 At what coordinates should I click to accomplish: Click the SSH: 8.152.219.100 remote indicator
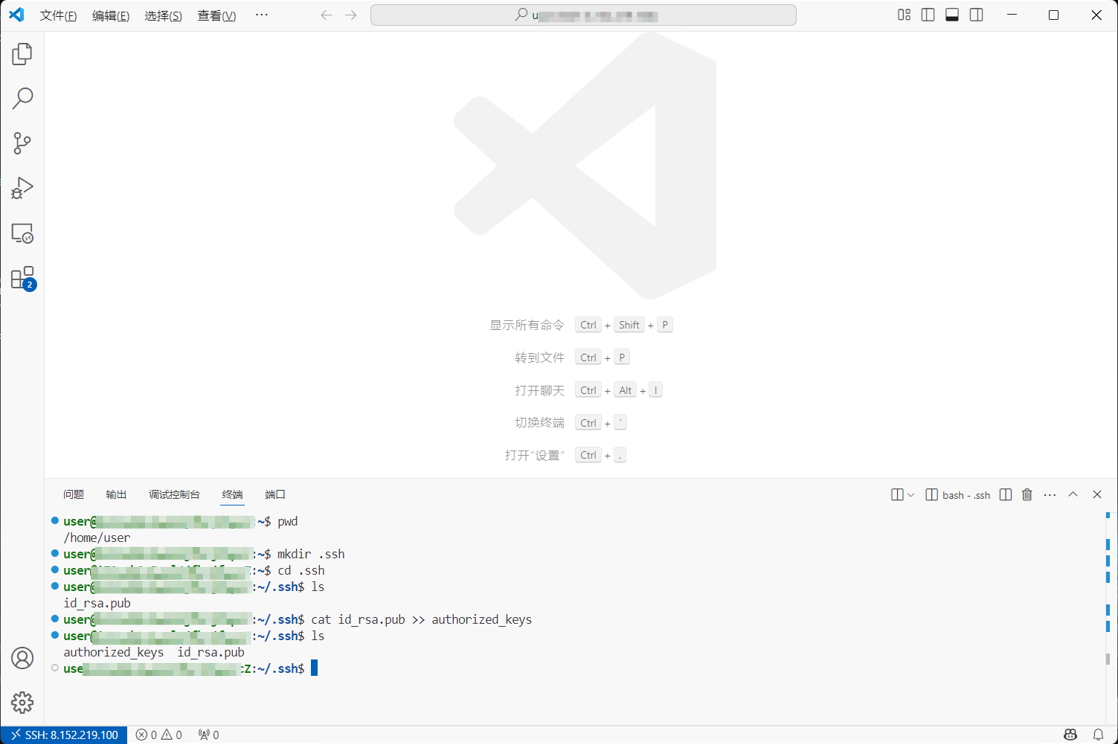click(64, 735)
